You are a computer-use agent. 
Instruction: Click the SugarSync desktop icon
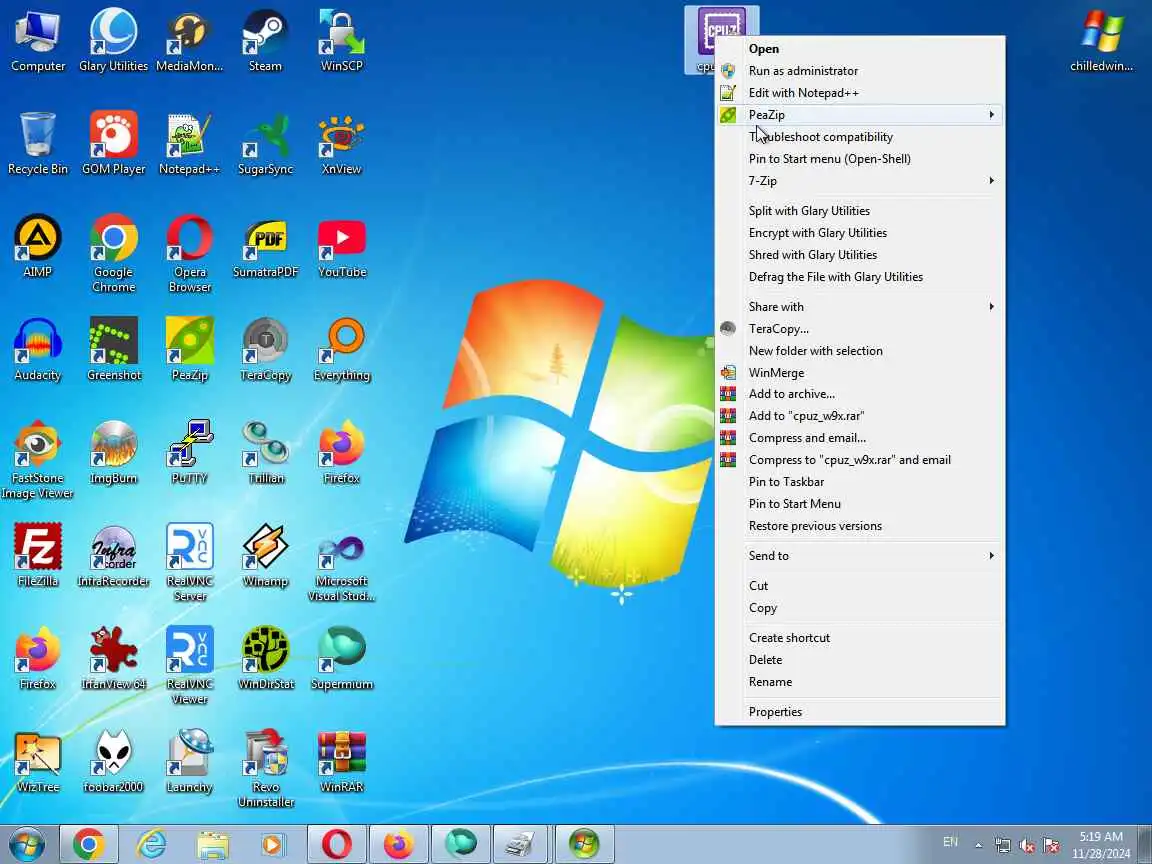[265, 143]
